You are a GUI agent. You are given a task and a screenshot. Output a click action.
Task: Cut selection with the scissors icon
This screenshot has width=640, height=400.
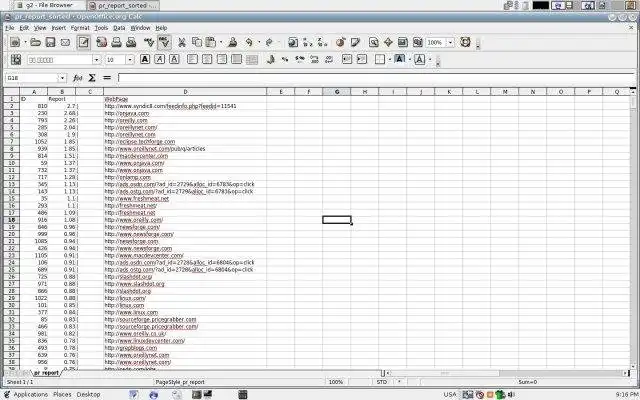tap(182, 42)
